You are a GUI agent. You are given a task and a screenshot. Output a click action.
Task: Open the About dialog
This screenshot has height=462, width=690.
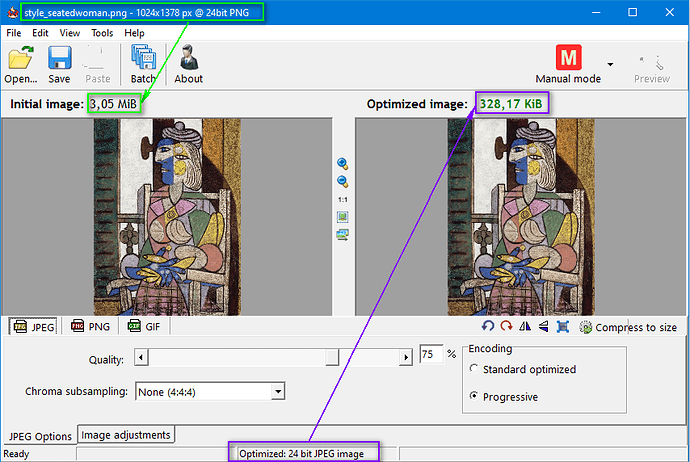(189, 64)
